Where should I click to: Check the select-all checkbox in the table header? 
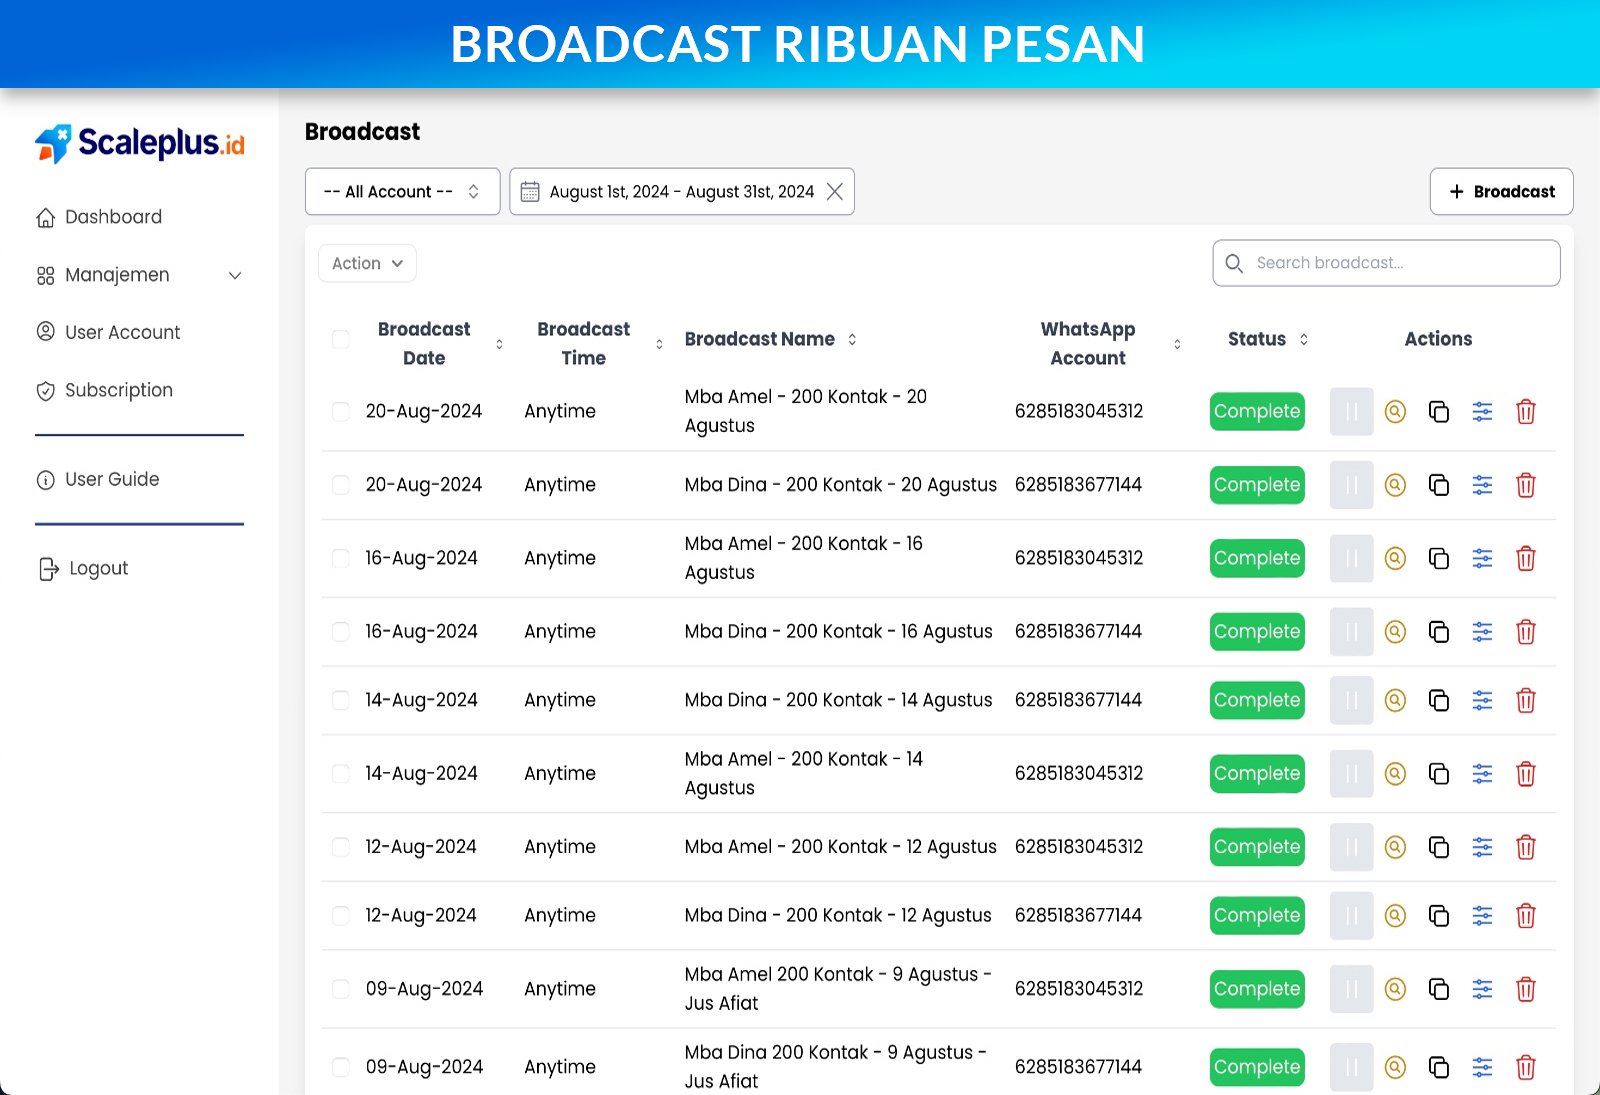coord(340,339)
